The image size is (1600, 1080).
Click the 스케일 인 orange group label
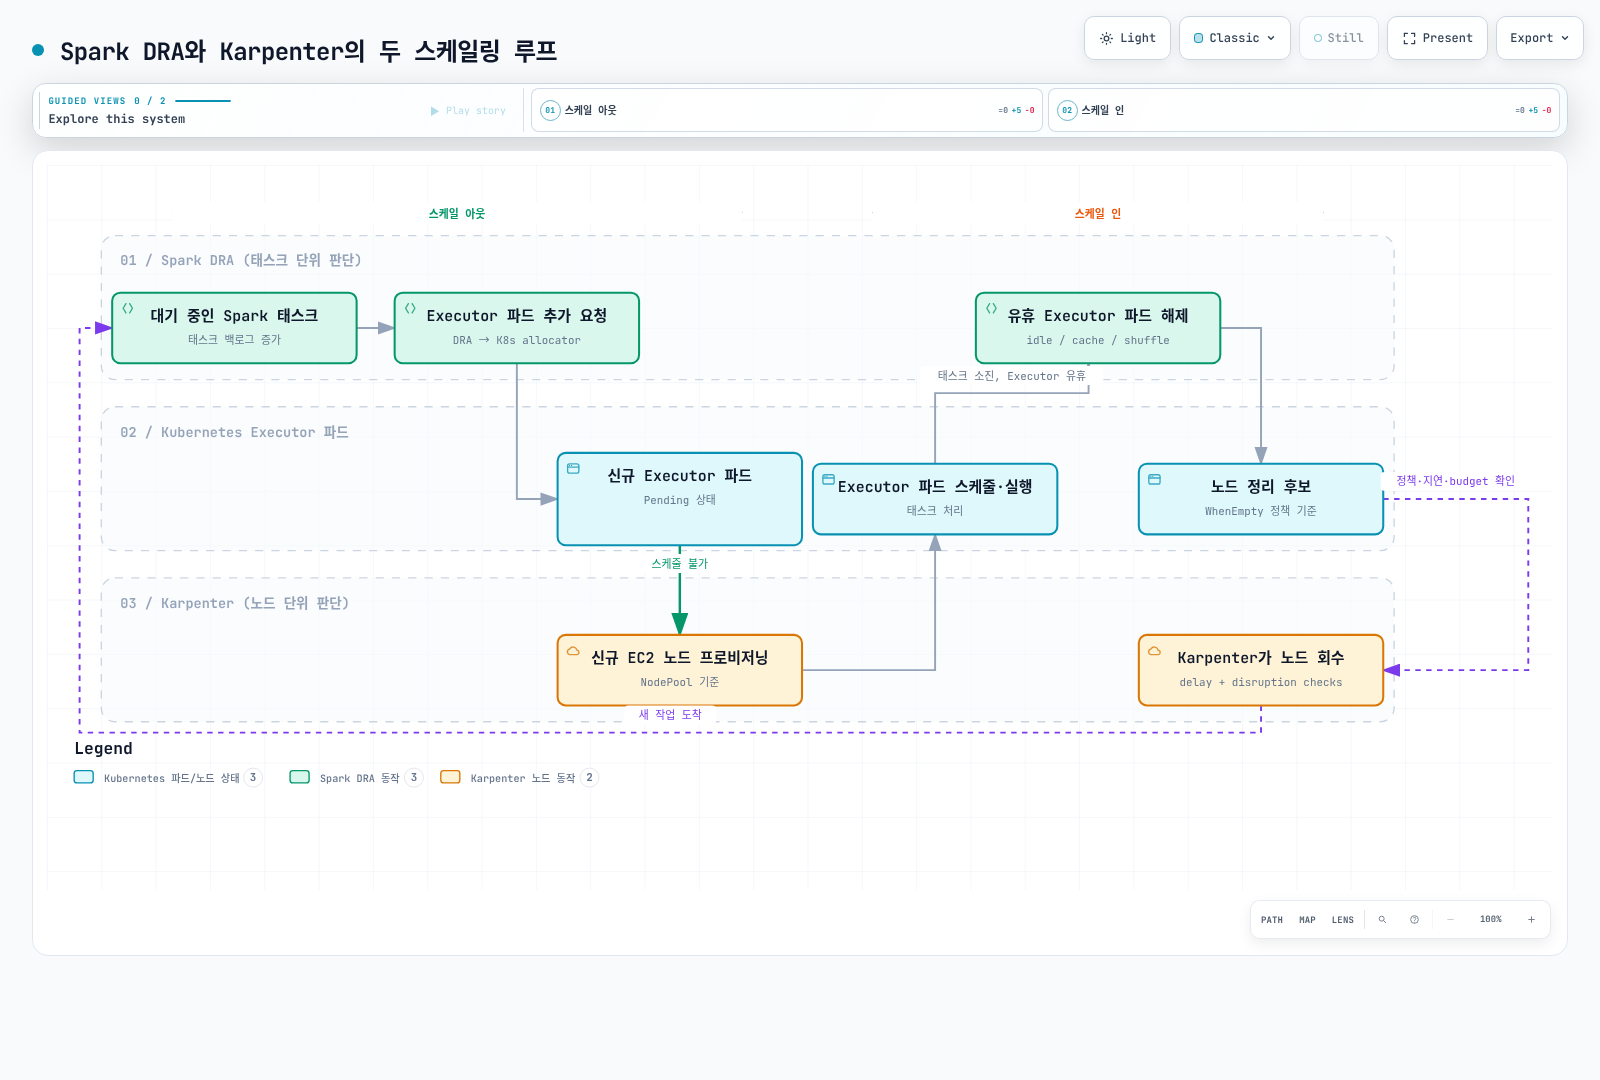[x=1098, y=214]
